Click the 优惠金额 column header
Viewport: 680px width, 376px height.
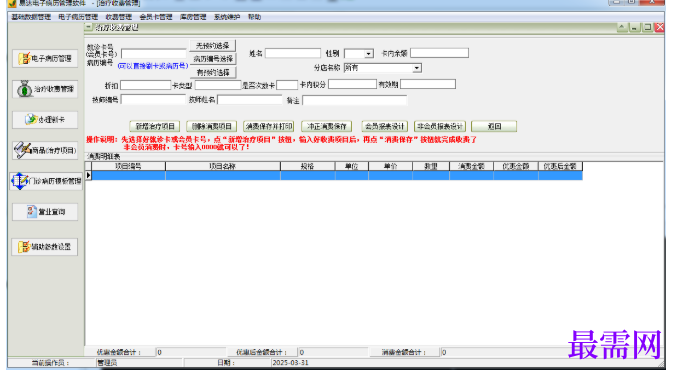click(516, 167)
